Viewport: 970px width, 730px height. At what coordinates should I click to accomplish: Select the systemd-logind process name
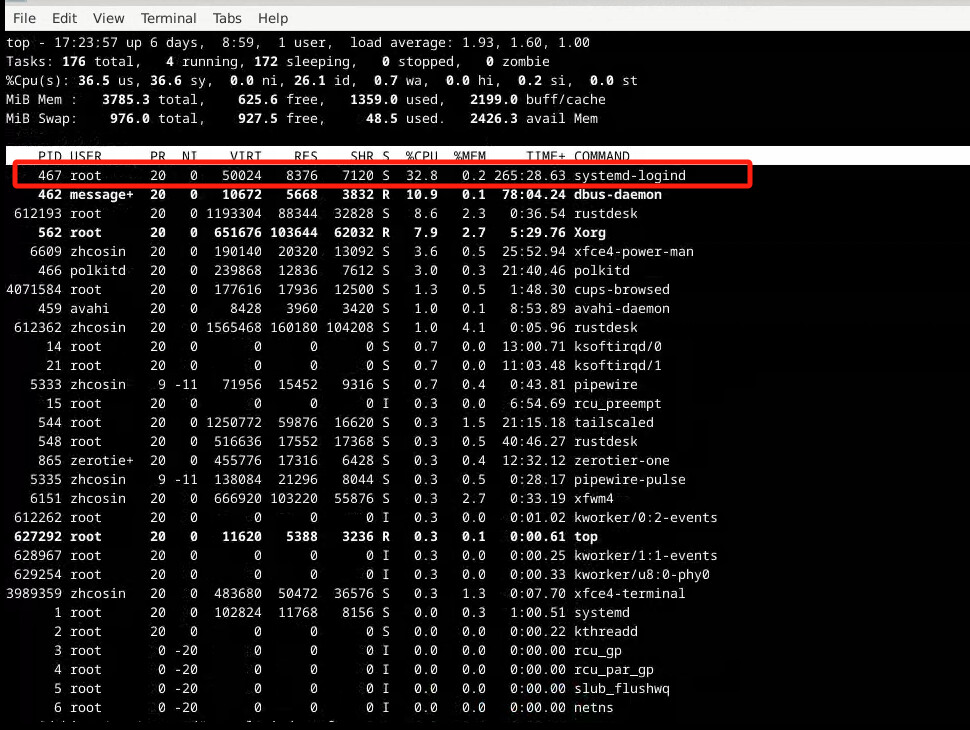tap(630, 176)
